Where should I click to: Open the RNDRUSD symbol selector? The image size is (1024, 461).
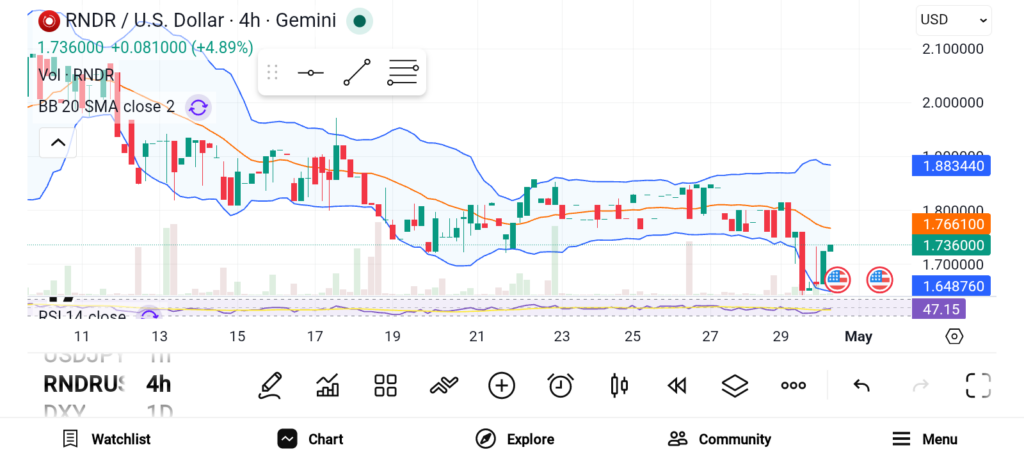click(x=83, y=385)
